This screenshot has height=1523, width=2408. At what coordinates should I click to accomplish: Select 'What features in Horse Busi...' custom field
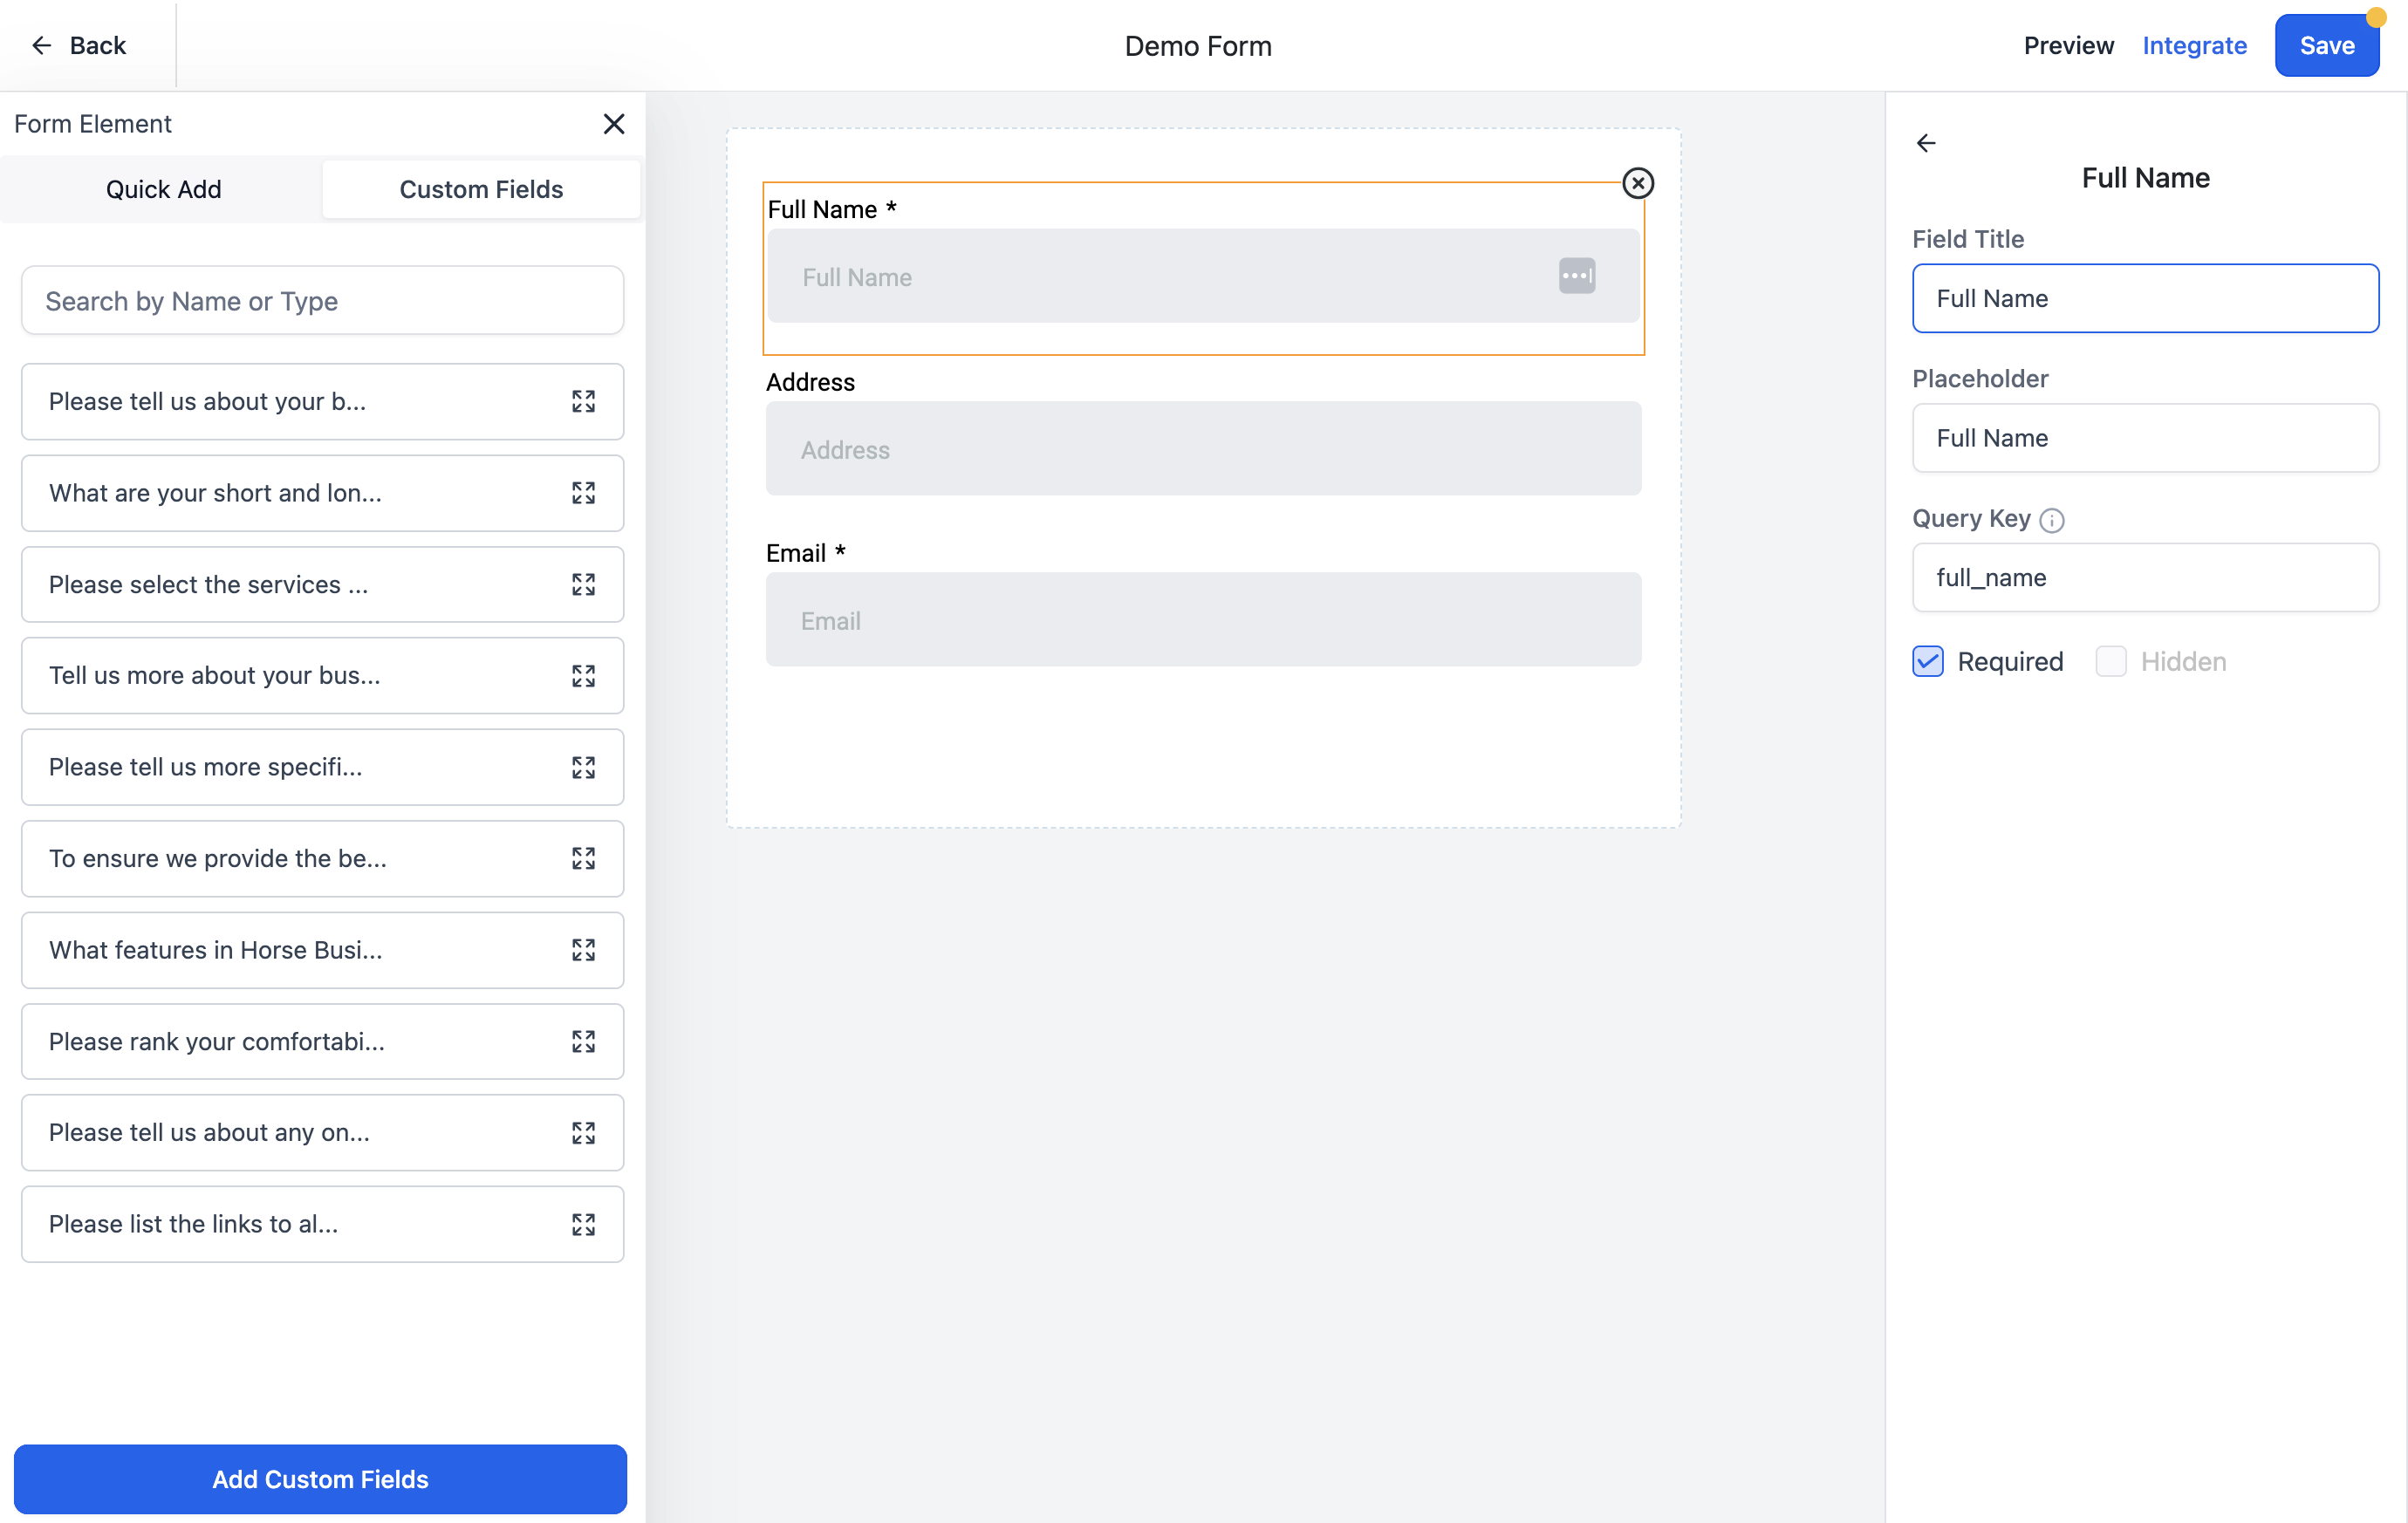pos(322,950)
